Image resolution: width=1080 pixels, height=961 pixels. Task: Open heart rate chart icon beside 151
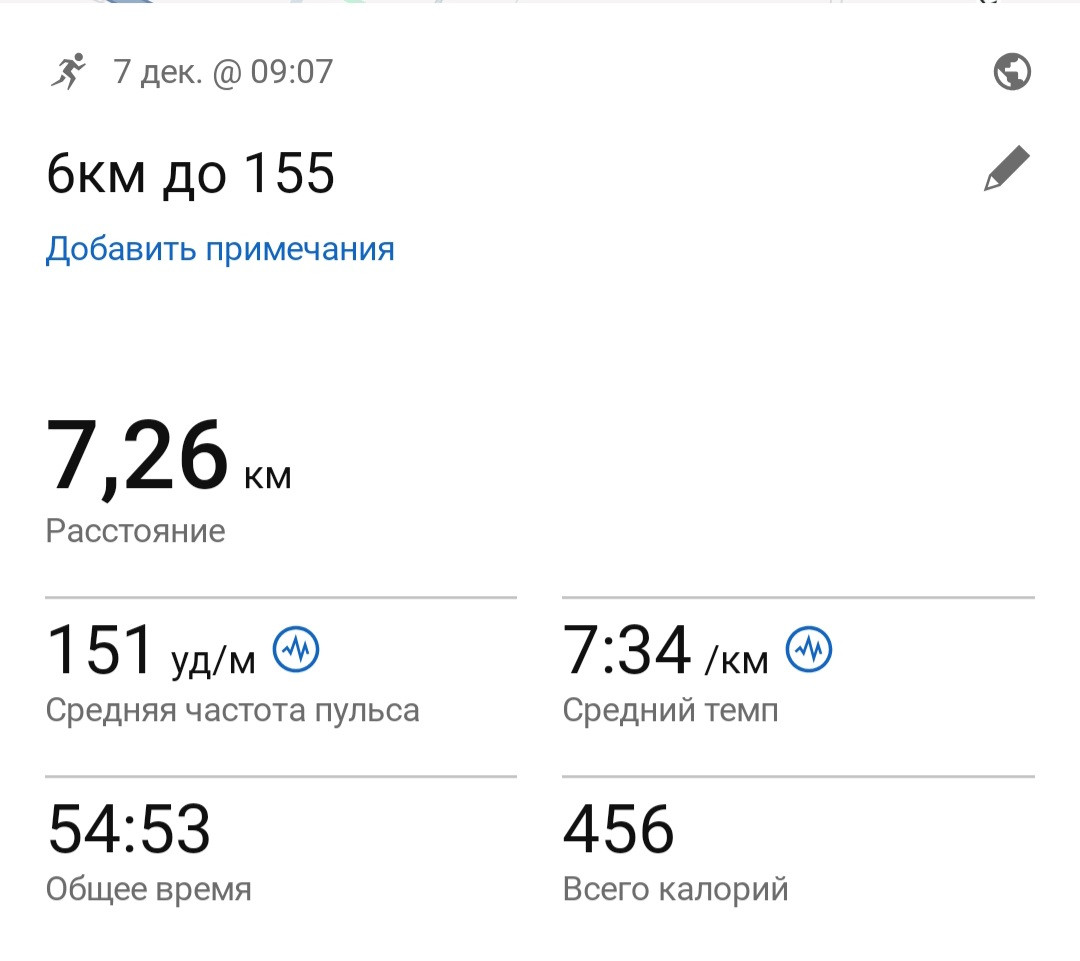tap(296, 649)
